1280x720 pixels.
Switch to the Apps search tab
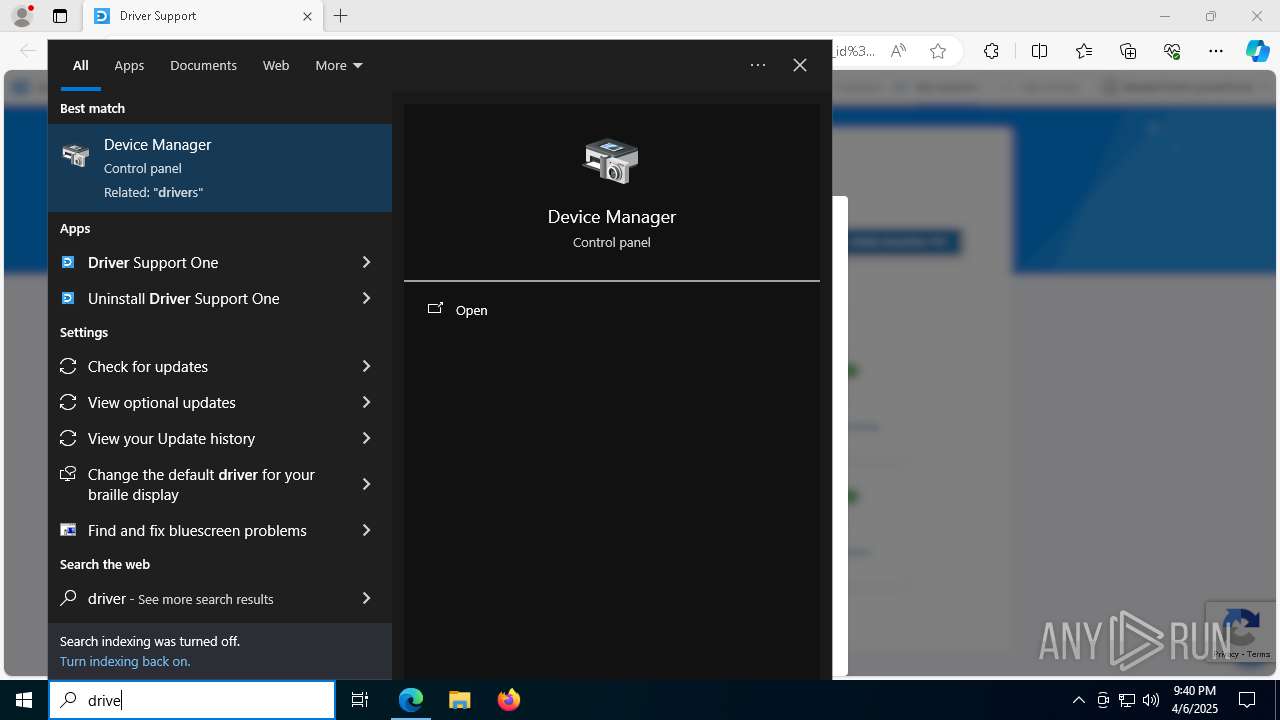129,65
